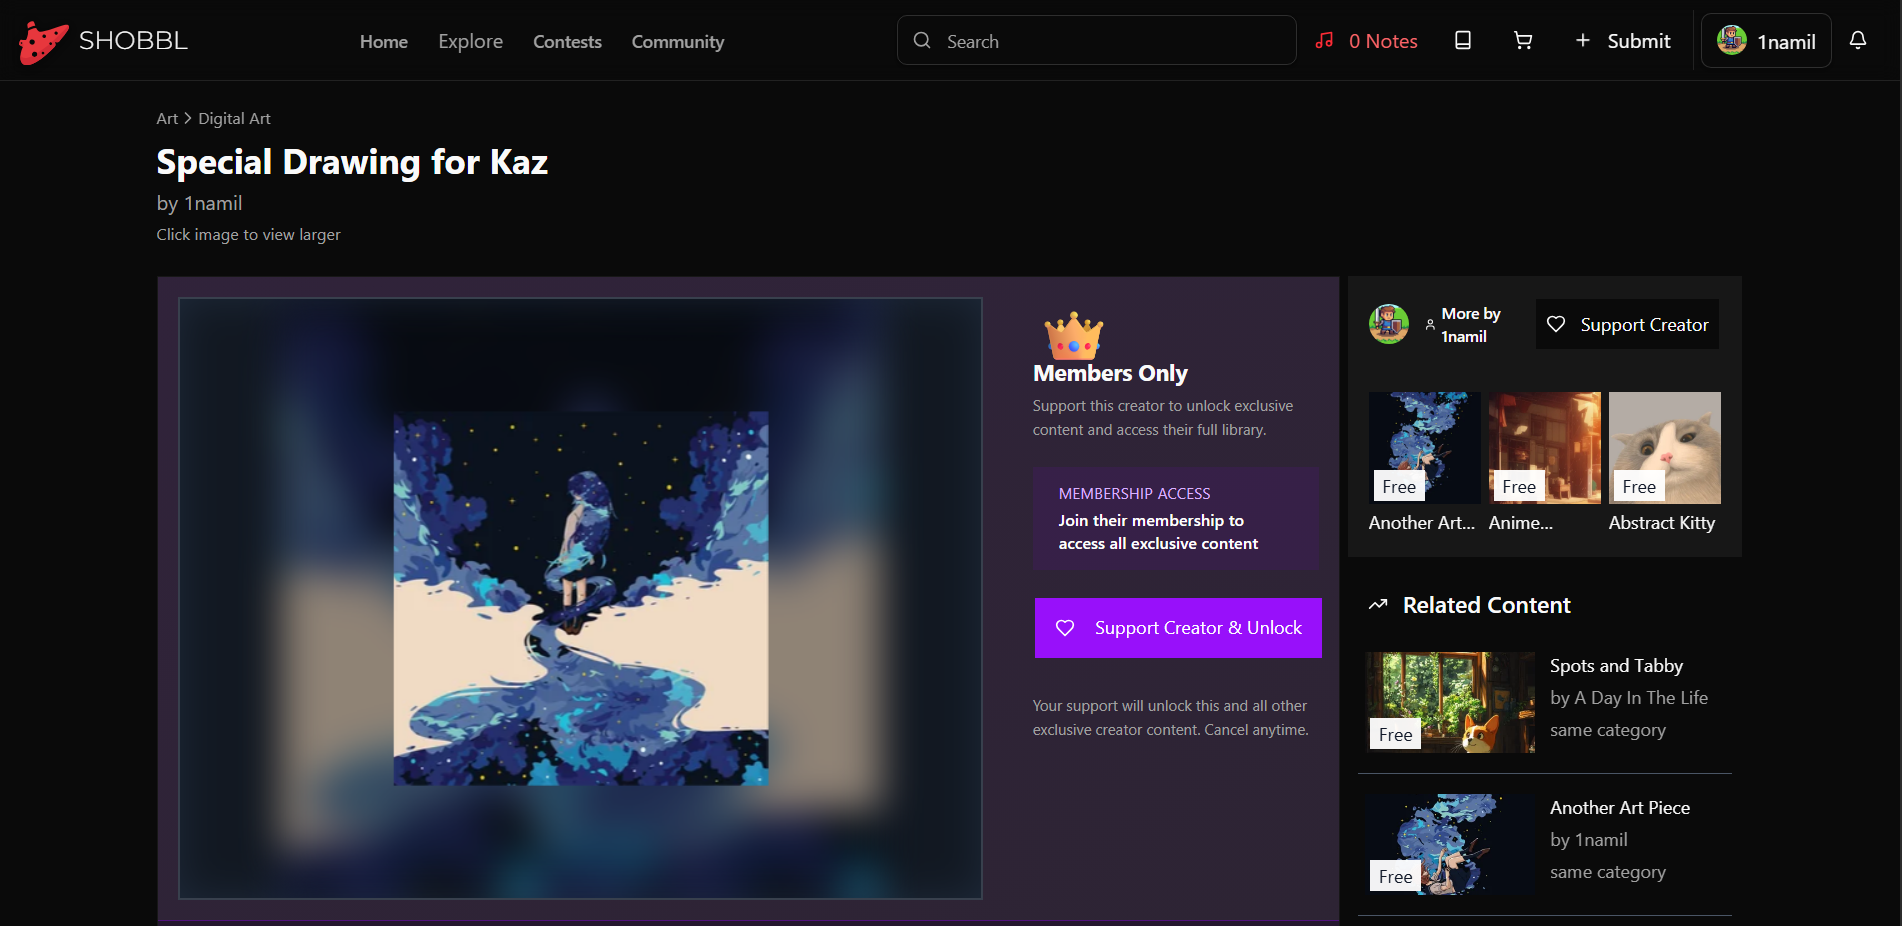1902x926 pixels.
Task: Click the blurred artwork preview image
Action: click(580, 598)
